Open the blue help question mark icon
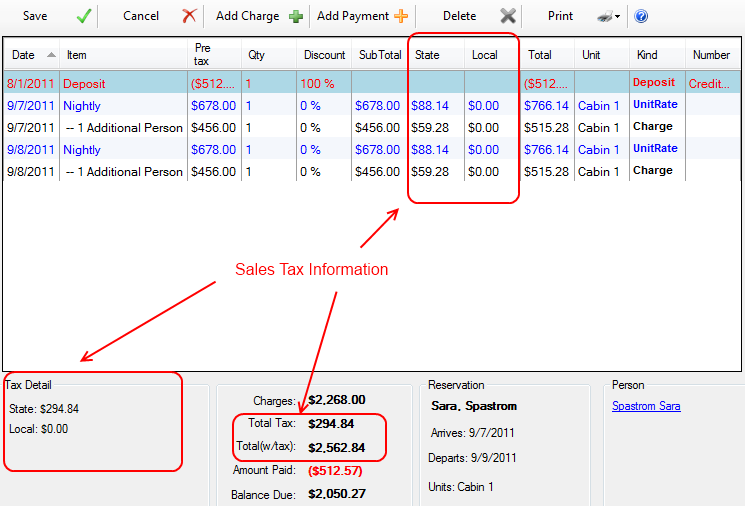 (x=640, y=17)
